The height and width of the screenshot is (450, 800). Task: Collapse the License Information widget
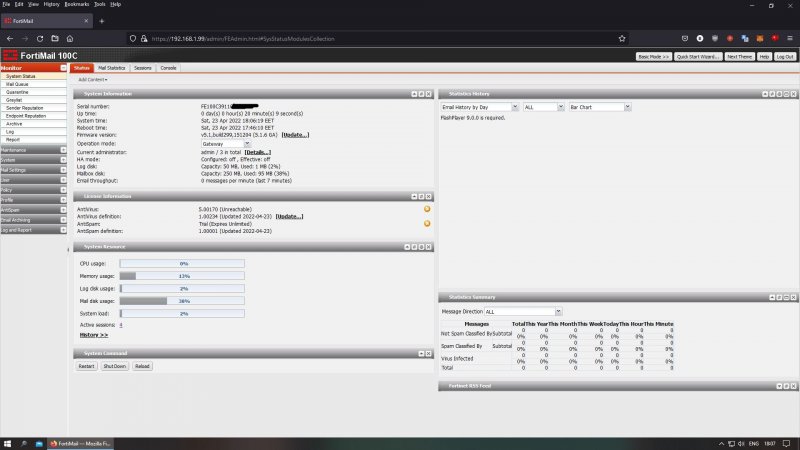point(414,196)
